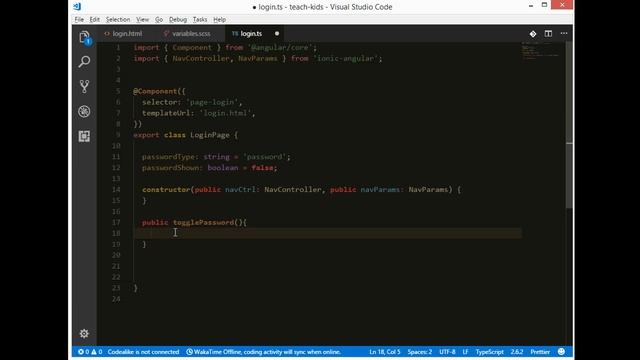Image resolution: width=640 pixels, height=360 pixels.
Task: Click the Prettier status bar item
Action: [x=540, y=351]
